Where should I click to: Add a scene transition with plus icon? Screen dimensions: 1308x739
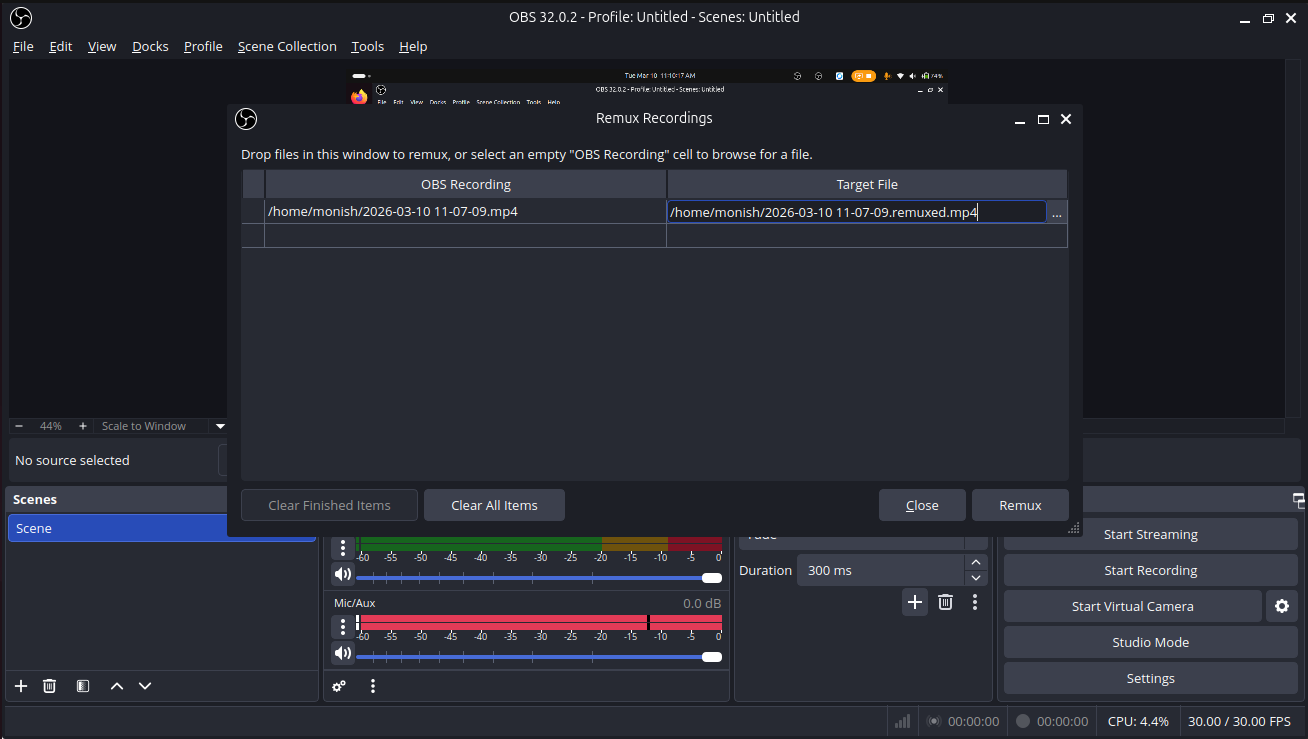914,602
